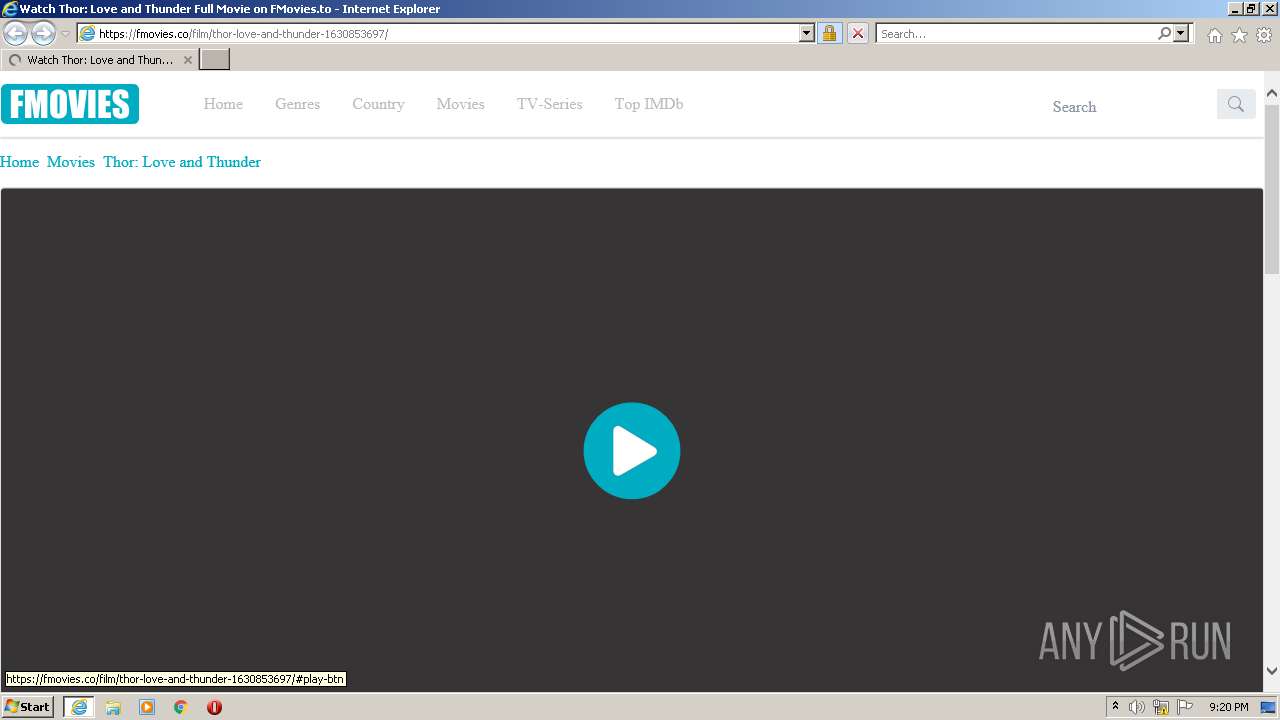Open search provider dropdown arrow
Image resolution: width=1280 pixels, height=720 pixels.
[x=1181, y=33]
